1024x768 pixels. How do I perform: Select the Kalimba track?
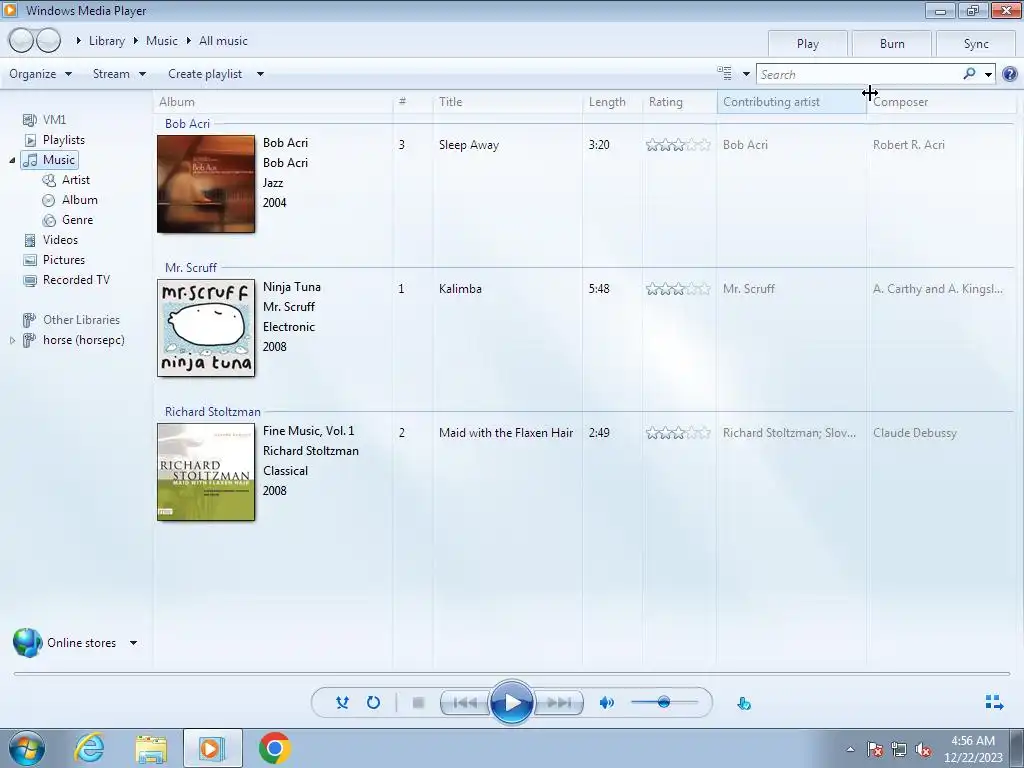(460, 289)
